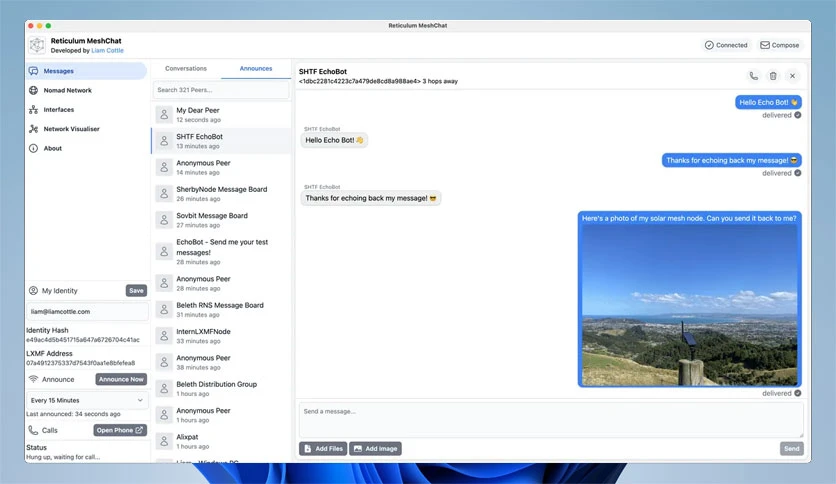The image size is (836, 484).
Task: Click the Identity Hash value
Action: tap(83, 340)
